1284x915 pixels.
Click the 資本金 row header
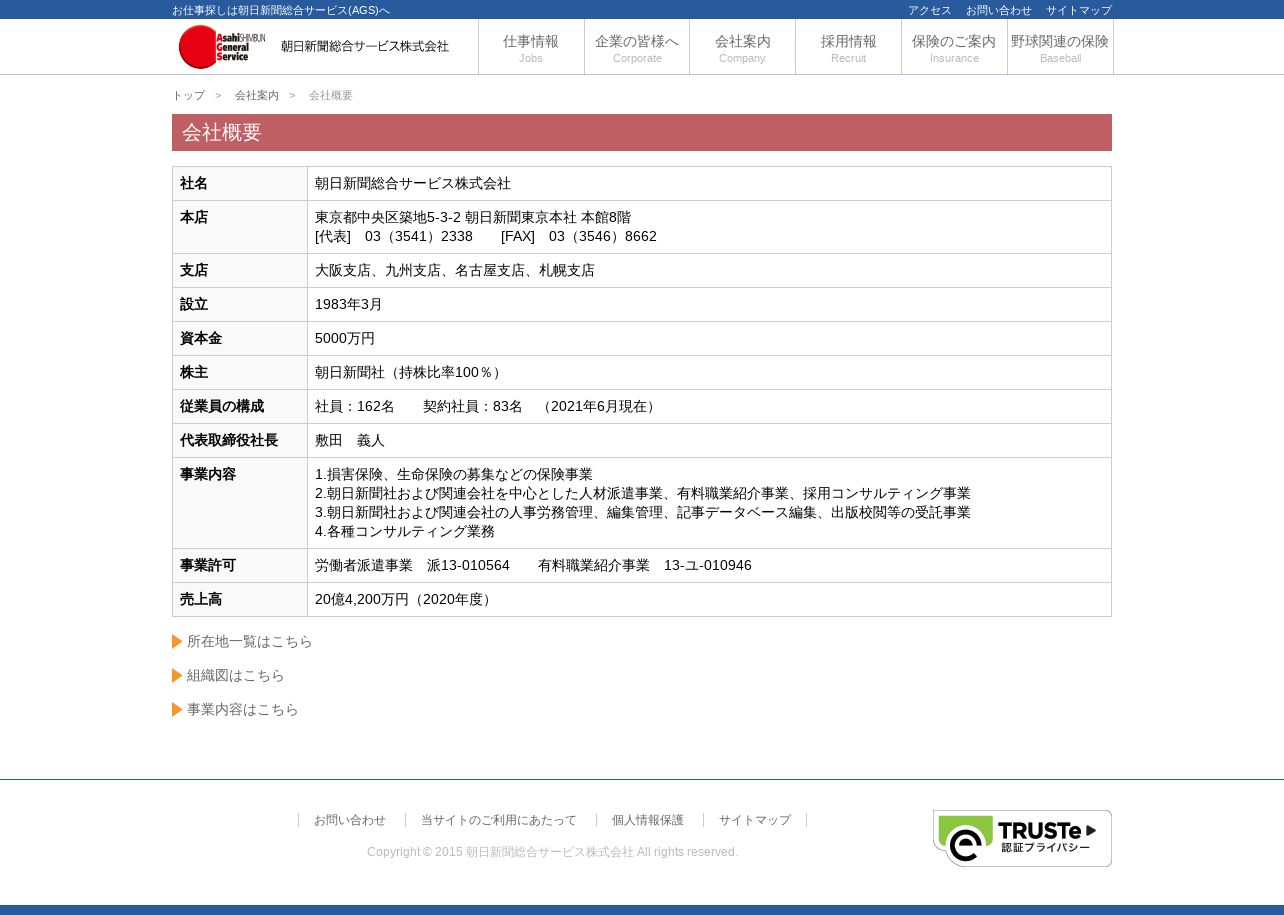[x=240, y=339]
